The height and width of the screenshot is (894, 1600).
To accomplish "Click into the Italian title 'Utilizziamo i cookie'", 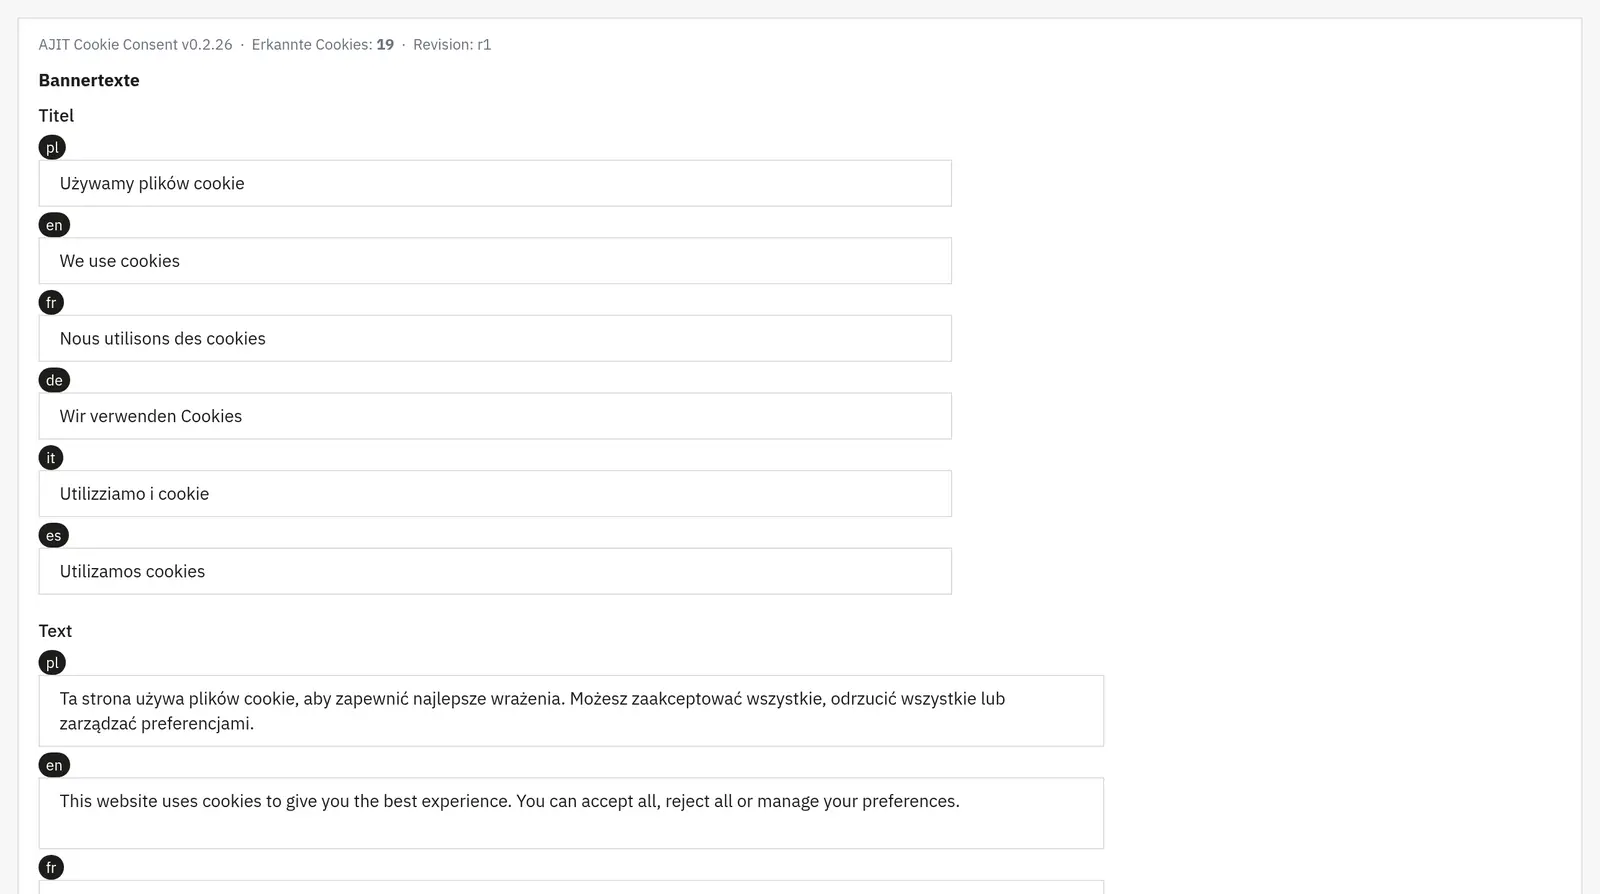I will 495,494.
